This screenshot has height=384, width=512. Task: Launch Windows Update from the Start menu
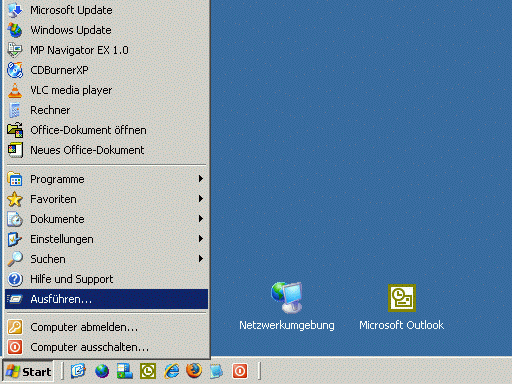(106, 30)
